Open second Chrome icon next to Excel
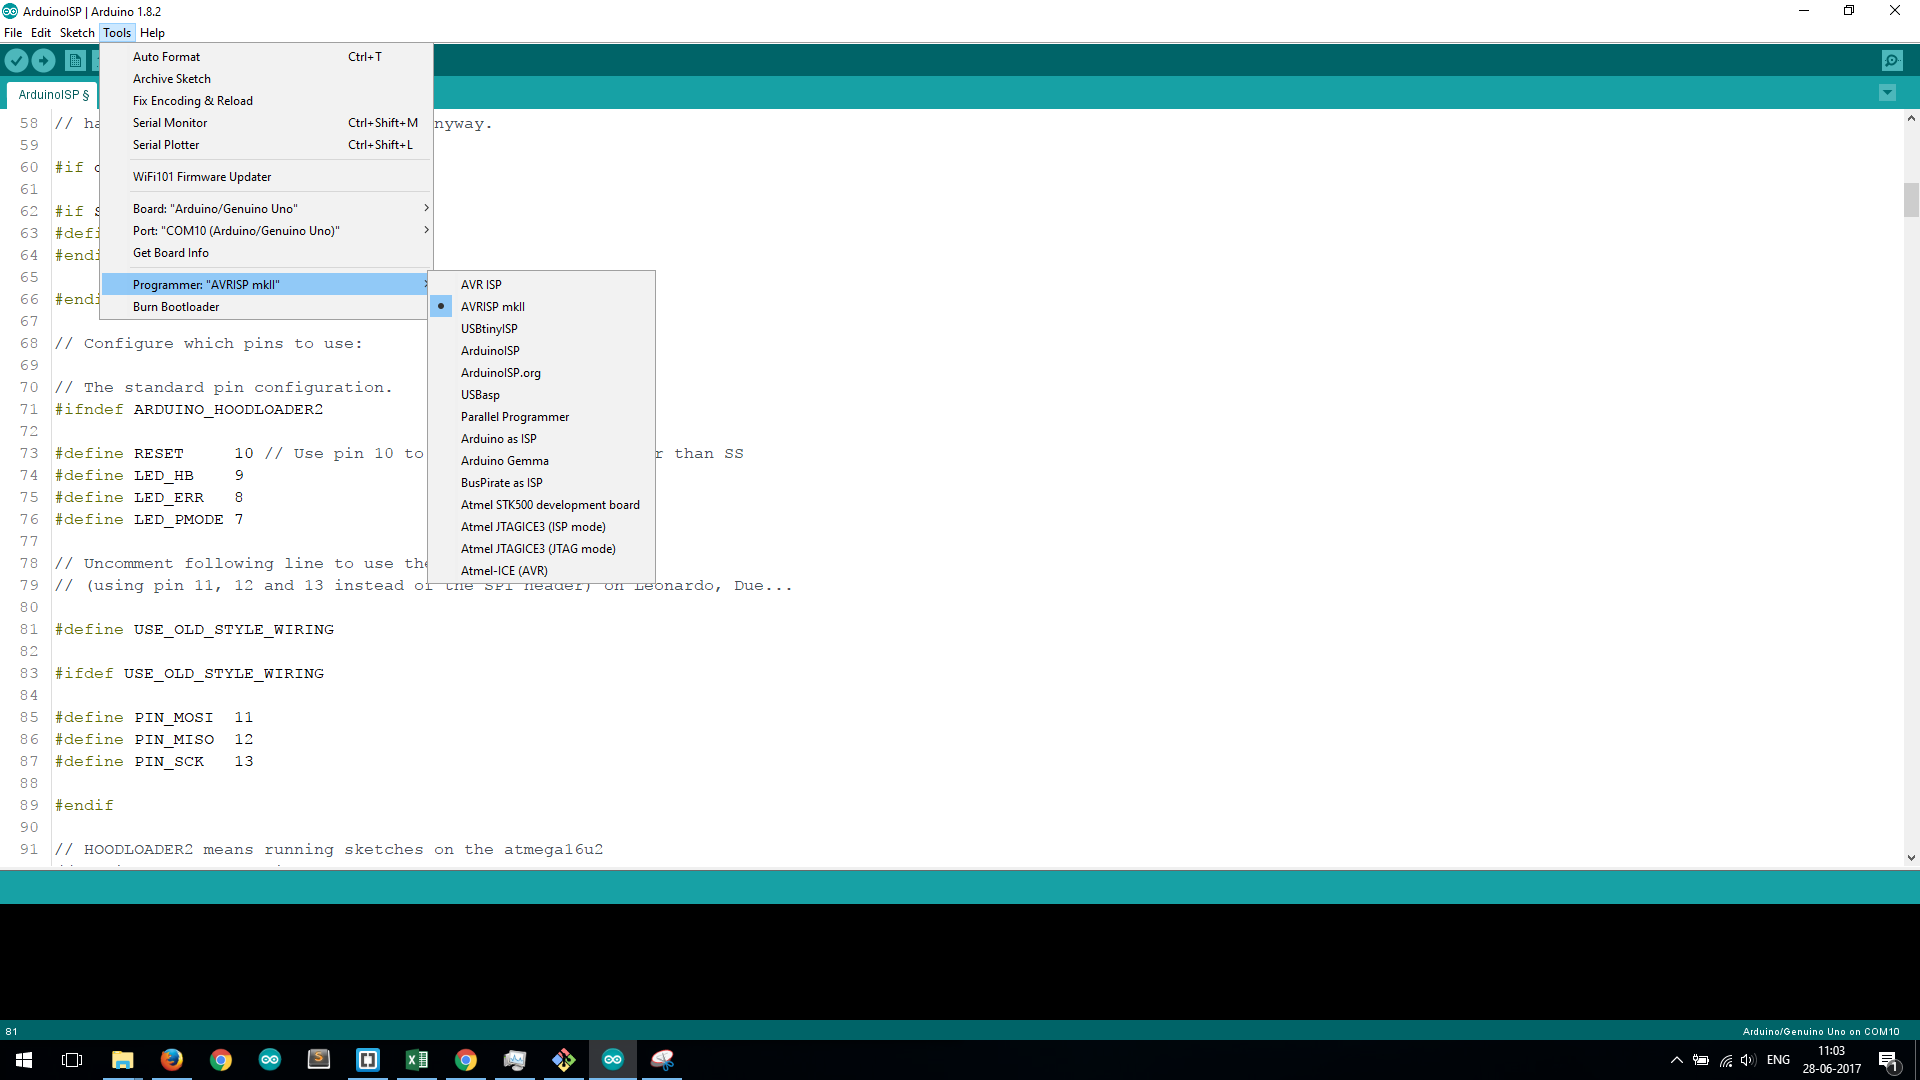The height and width of the screenshot is (1080, 1920). [465, 1060]
